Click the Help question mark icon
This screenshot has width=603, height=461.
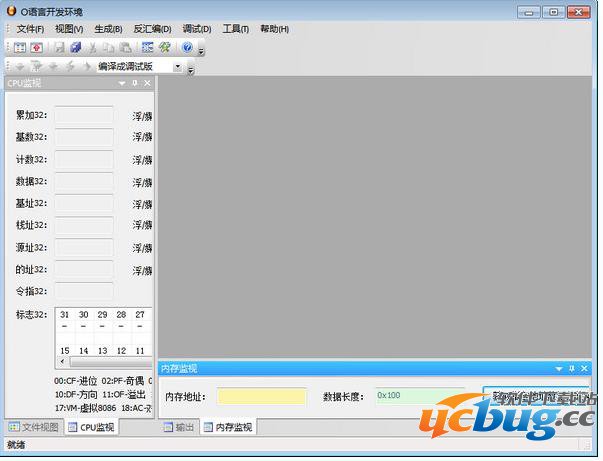187,48
